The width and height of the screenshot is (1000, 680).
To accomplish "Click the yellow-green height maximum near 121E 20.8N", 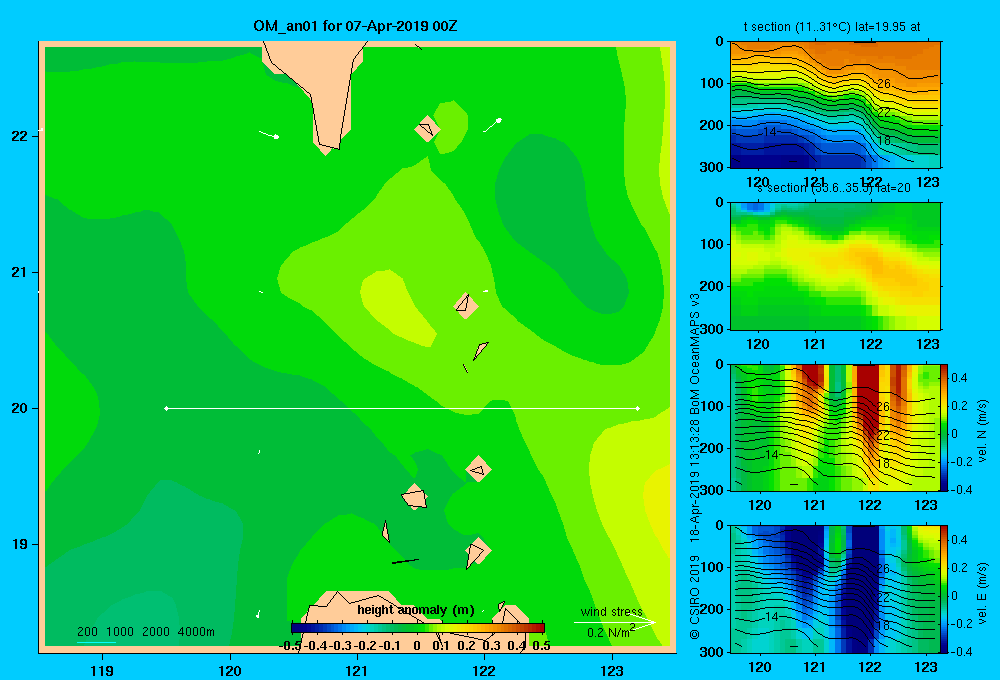I will coord(397,308).
